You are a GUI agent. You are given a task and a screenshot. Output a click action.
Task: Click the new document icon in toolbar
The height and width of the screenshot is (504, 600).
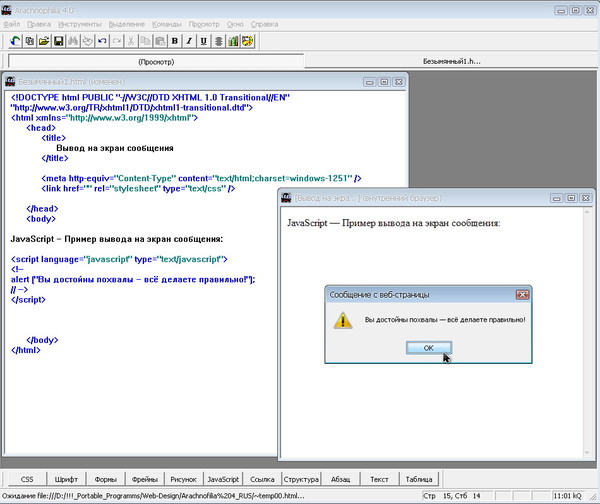click(29, 41)
